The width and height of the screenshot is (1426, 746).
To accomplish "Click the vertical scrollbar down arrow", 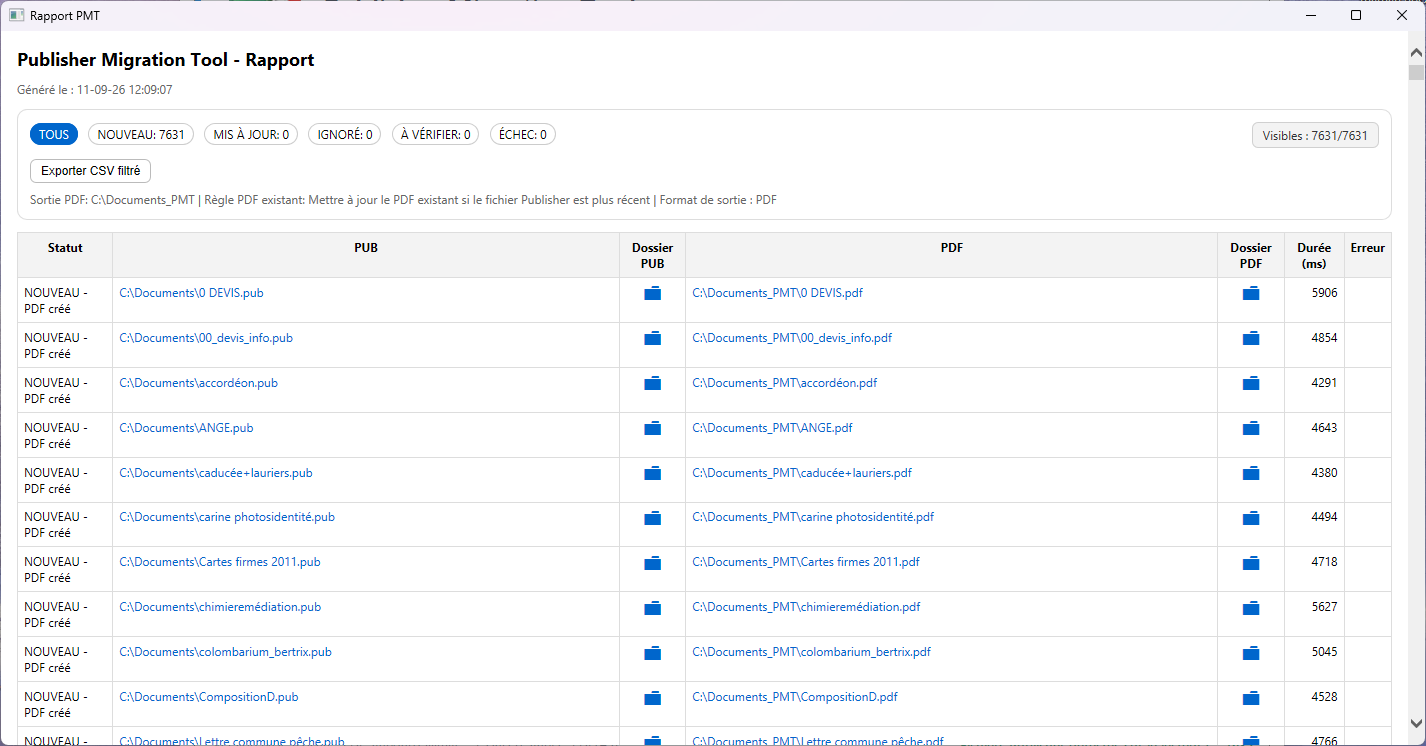I will point(1417,723).
